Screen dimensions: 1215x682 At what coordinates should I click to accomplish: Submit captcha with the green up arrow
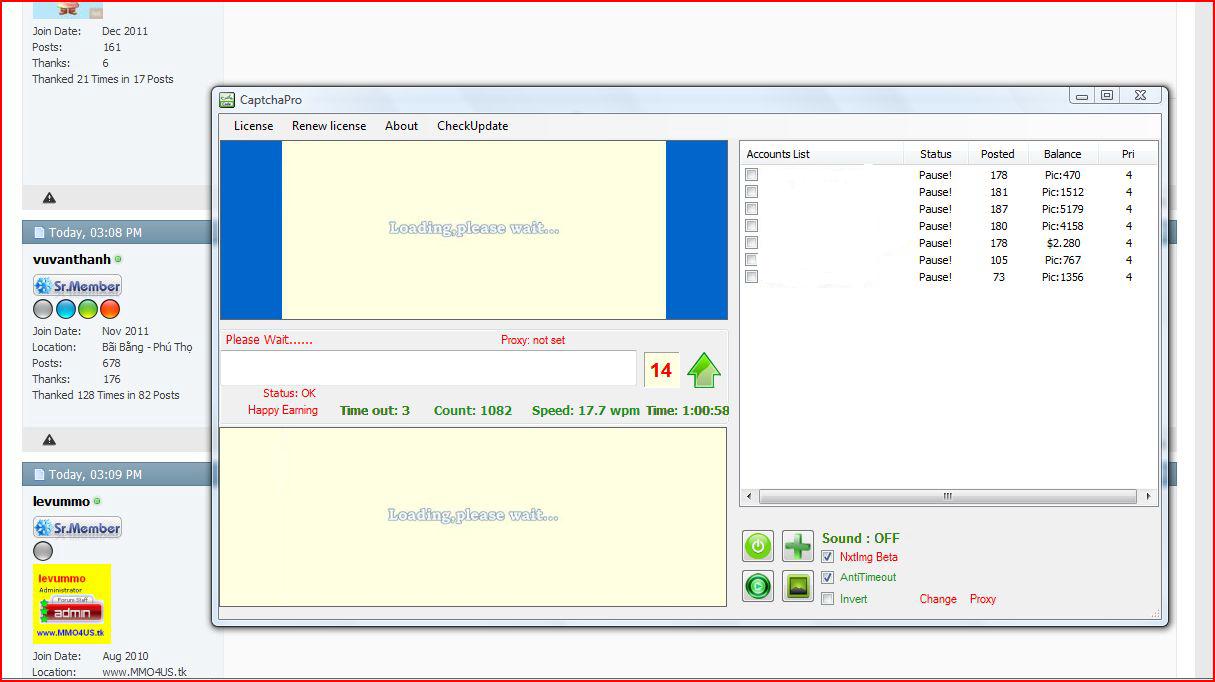tap(704, 370)
